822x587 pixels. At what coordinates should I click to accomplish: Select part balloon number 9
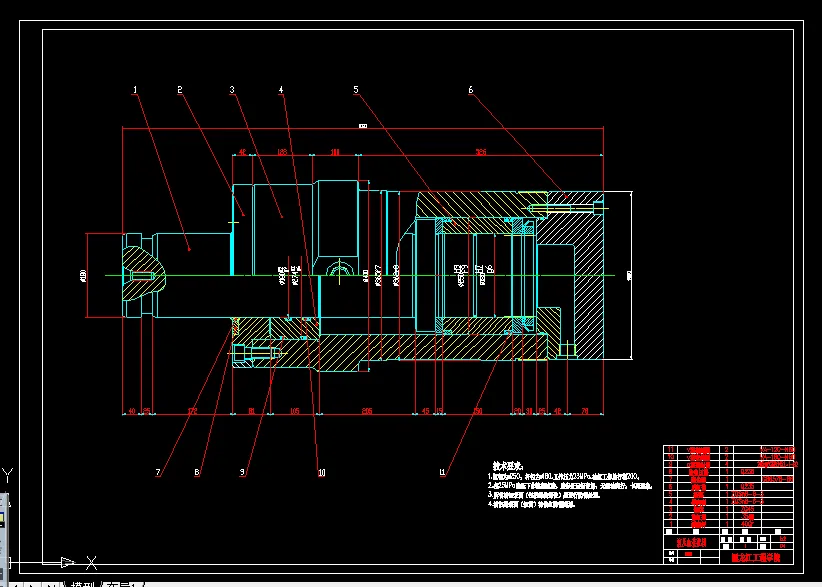tap(242, 472)
